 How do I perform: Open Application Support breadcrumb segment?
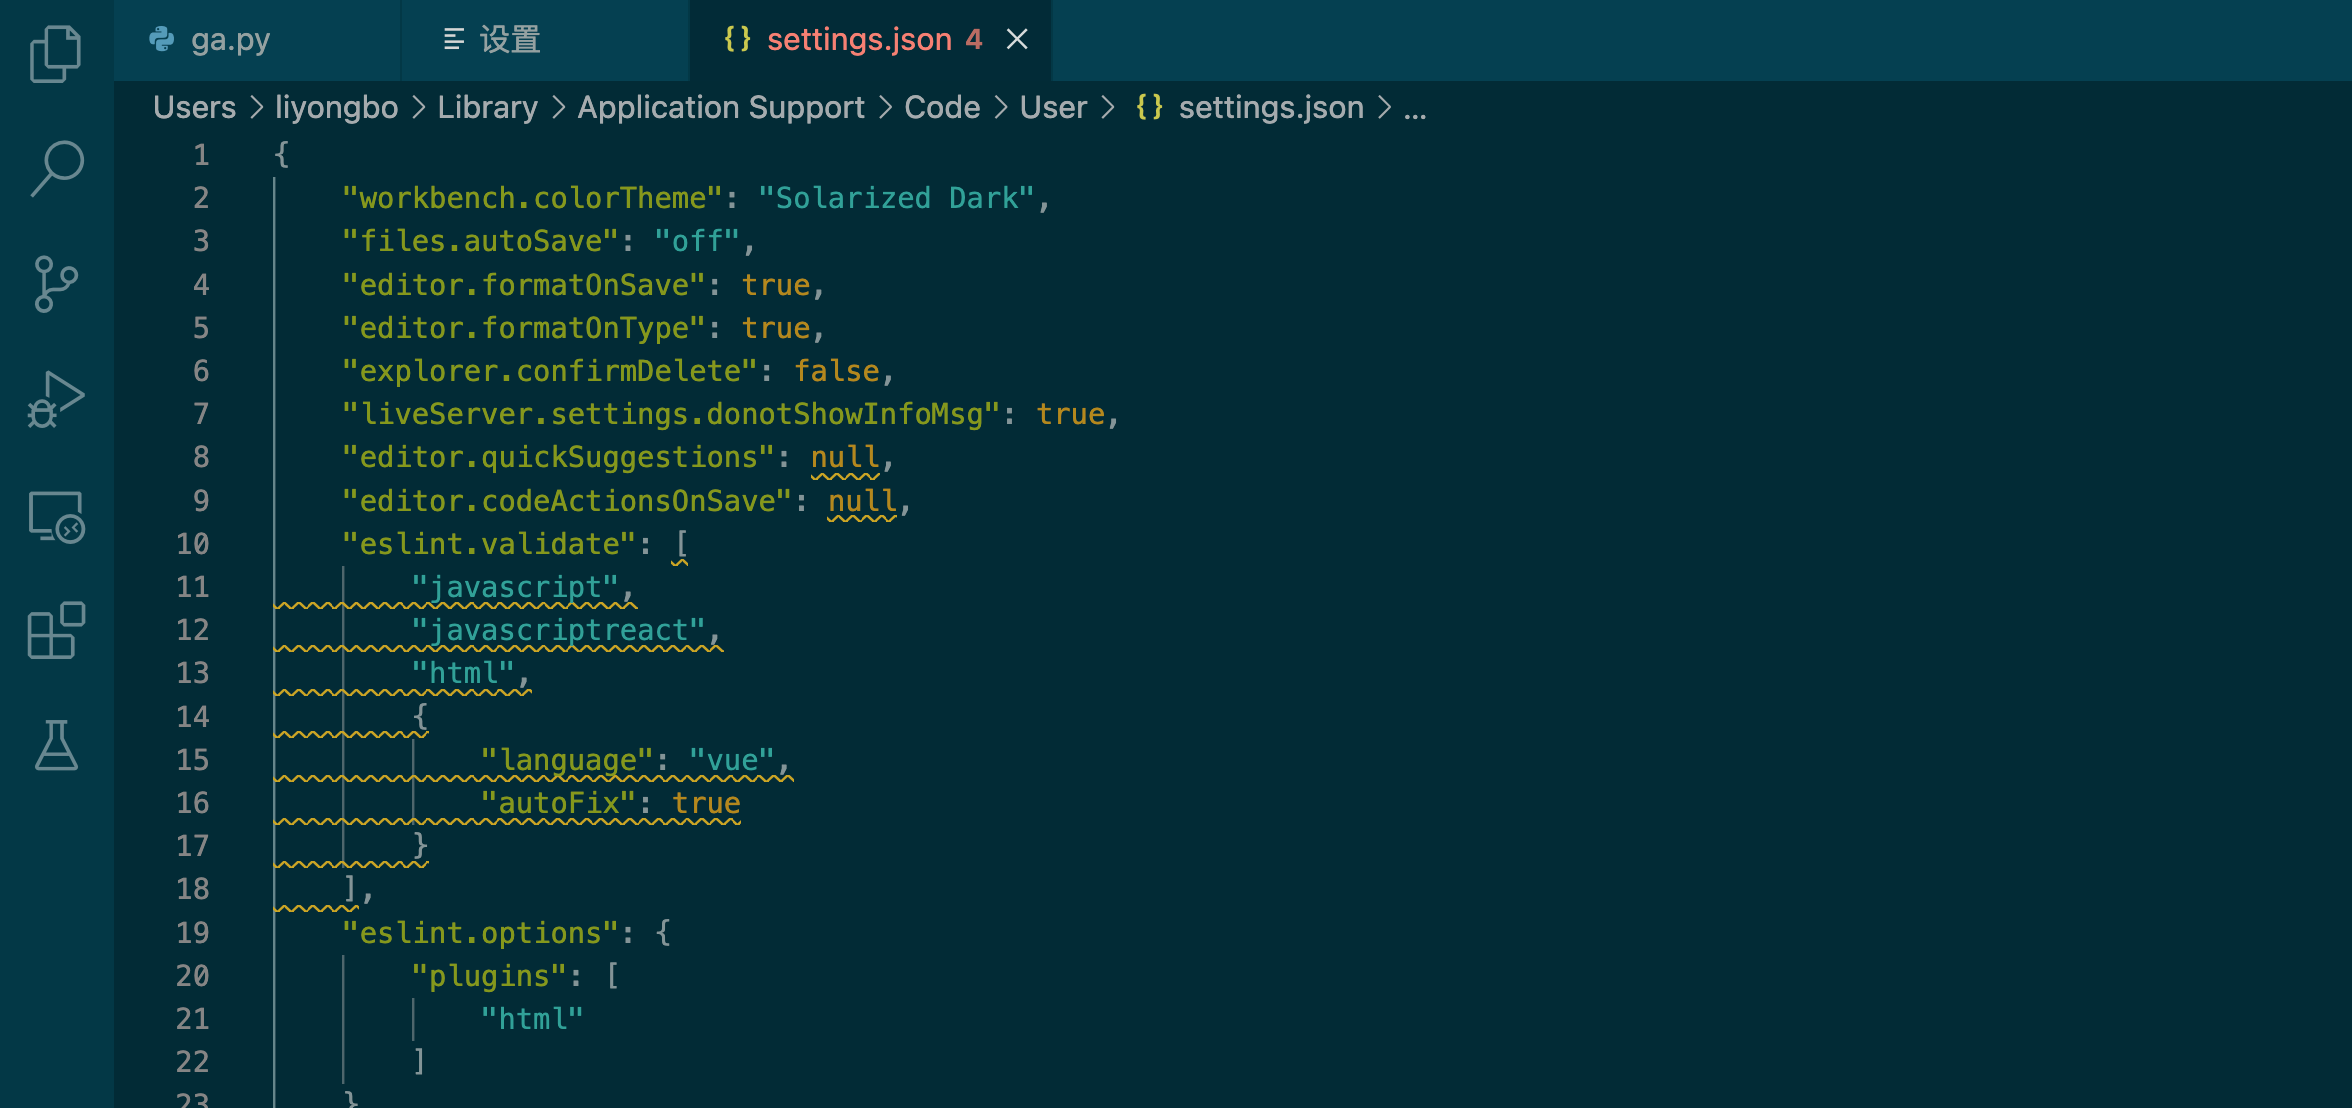721,107
